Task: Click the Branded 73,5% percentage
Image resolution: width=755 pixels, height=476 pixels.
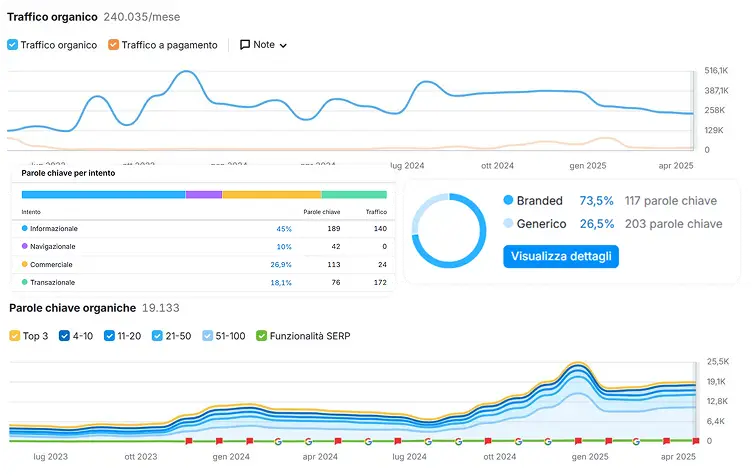Action: (x=596, y=201)
